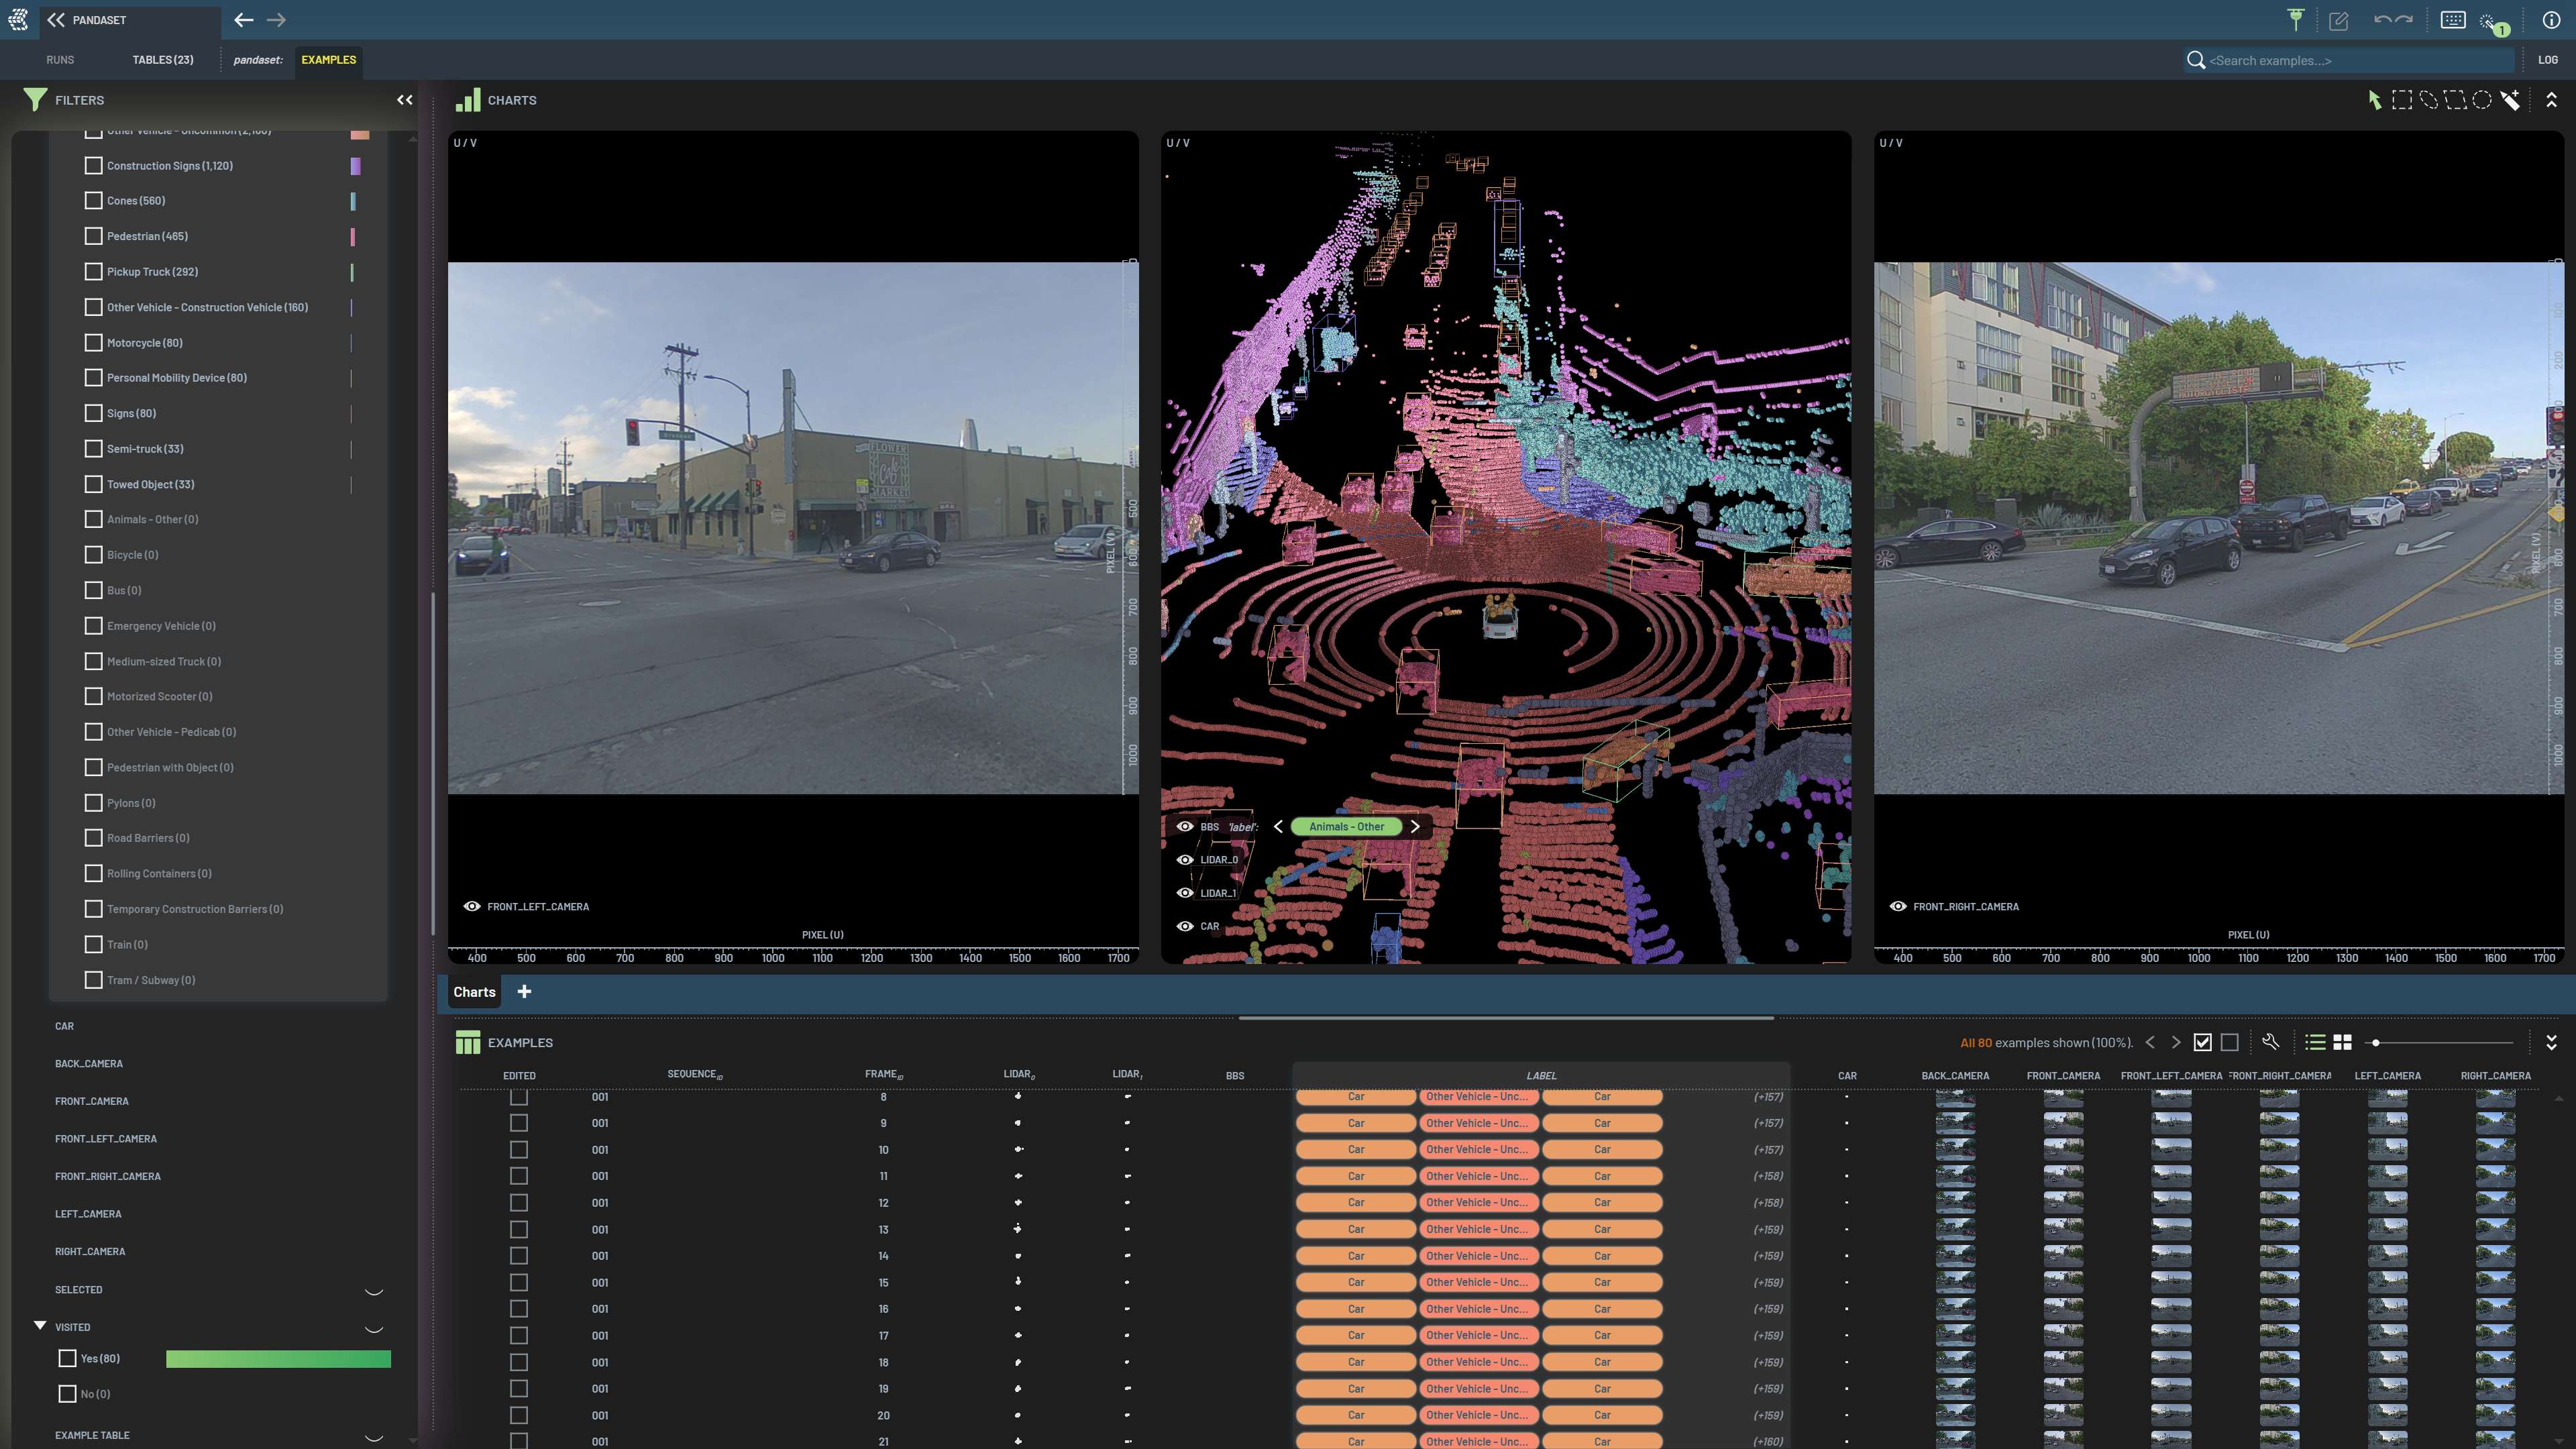Add a new chart tab with plus
2576x1449 pixels.
click(x=524, y=992)
